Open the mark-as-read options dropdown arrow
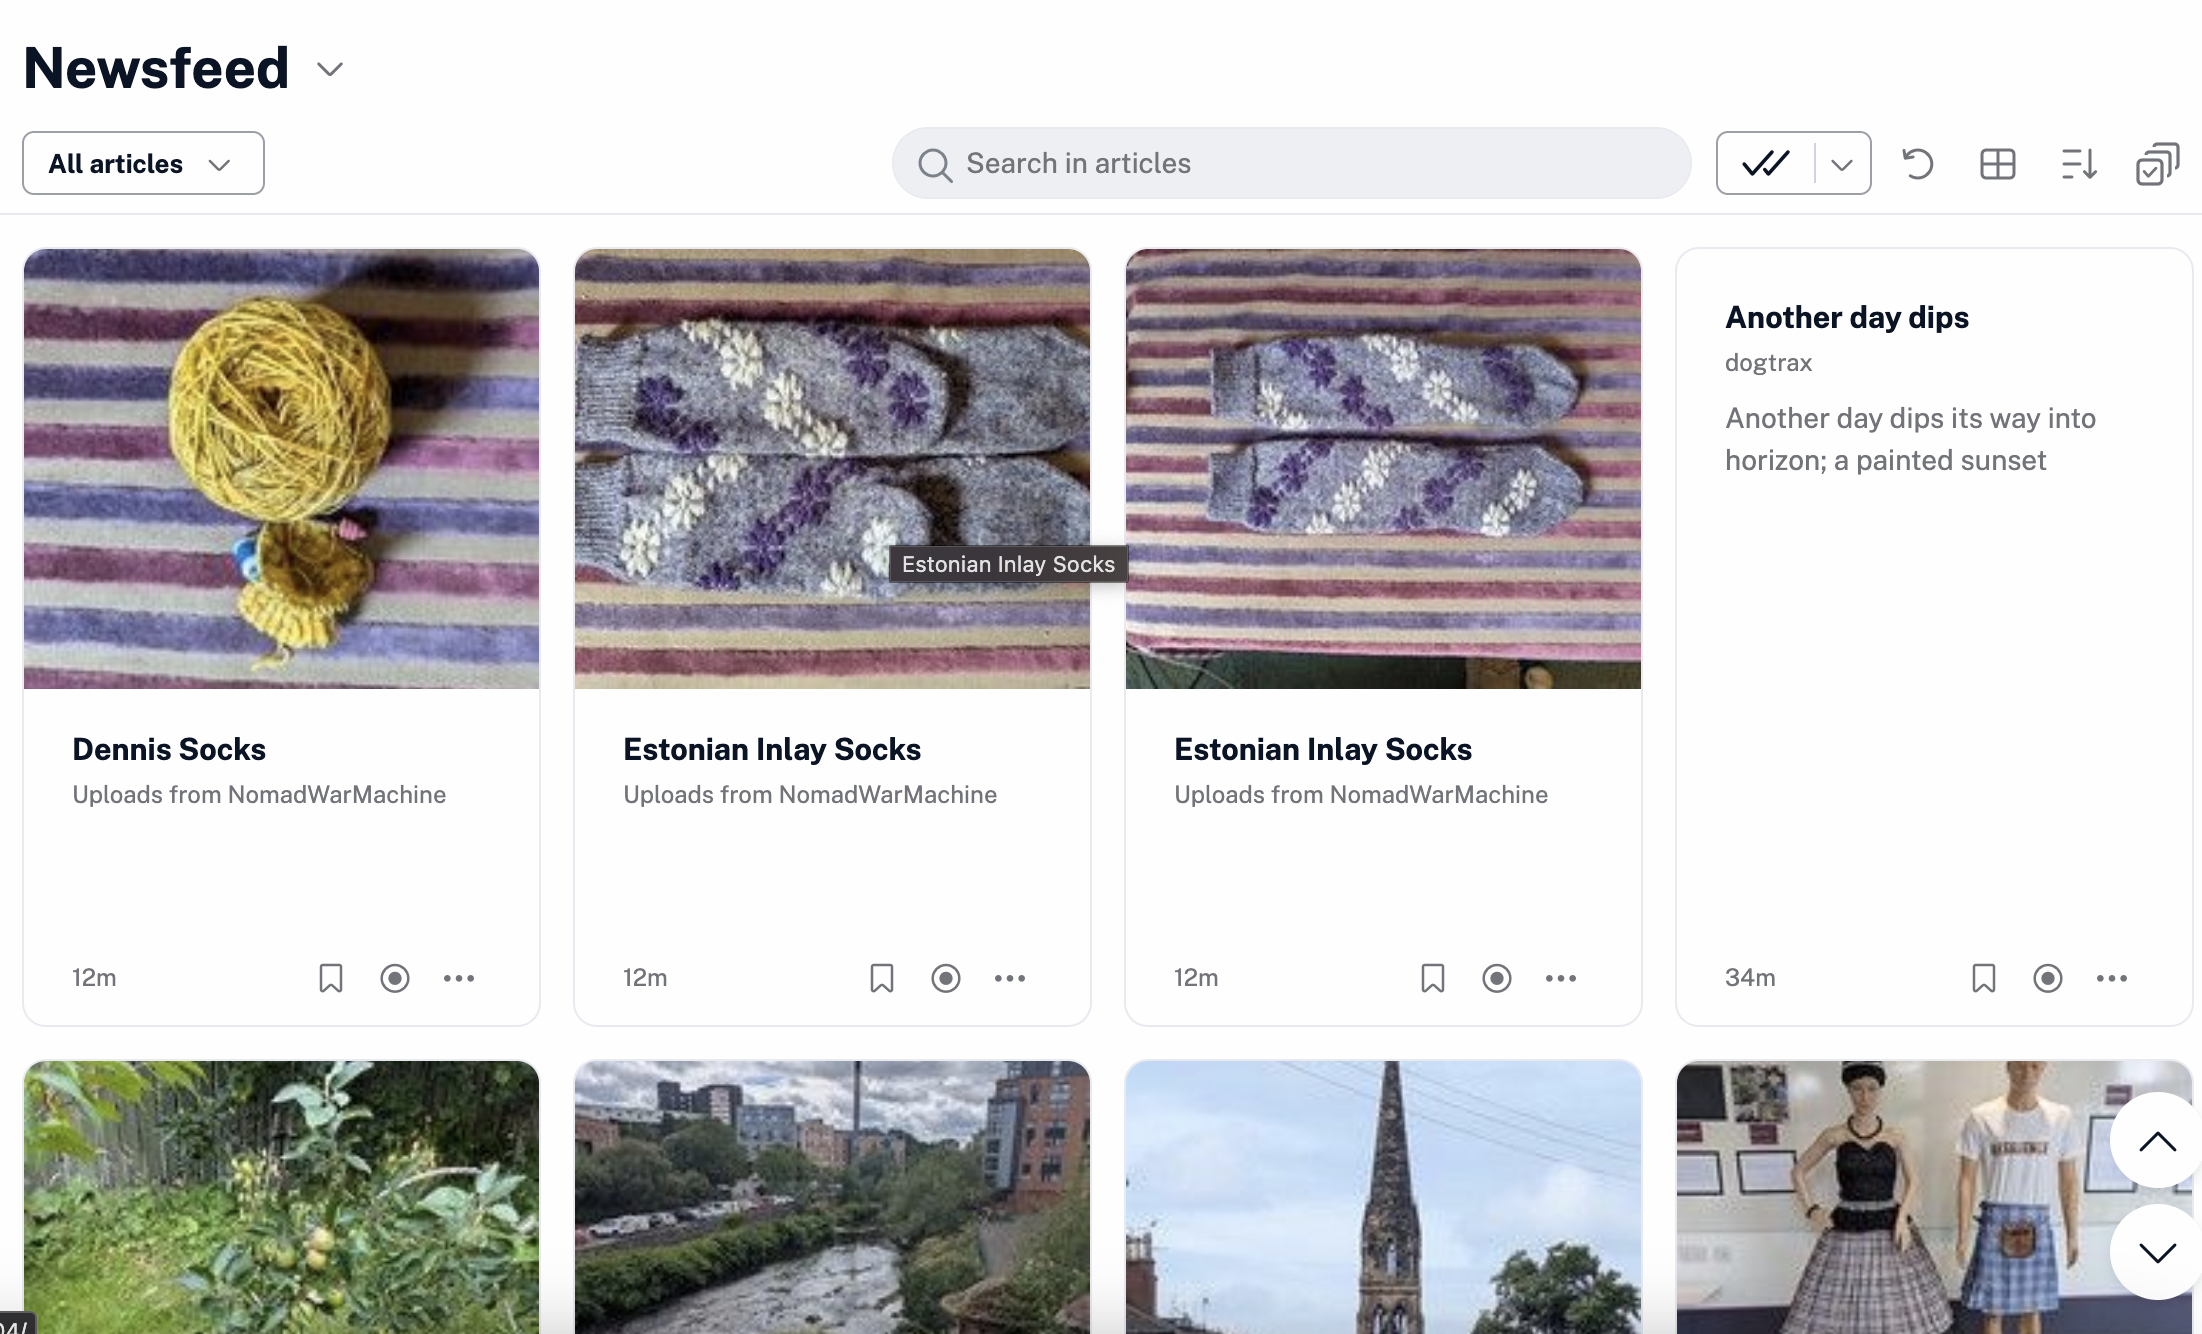 1842,163
